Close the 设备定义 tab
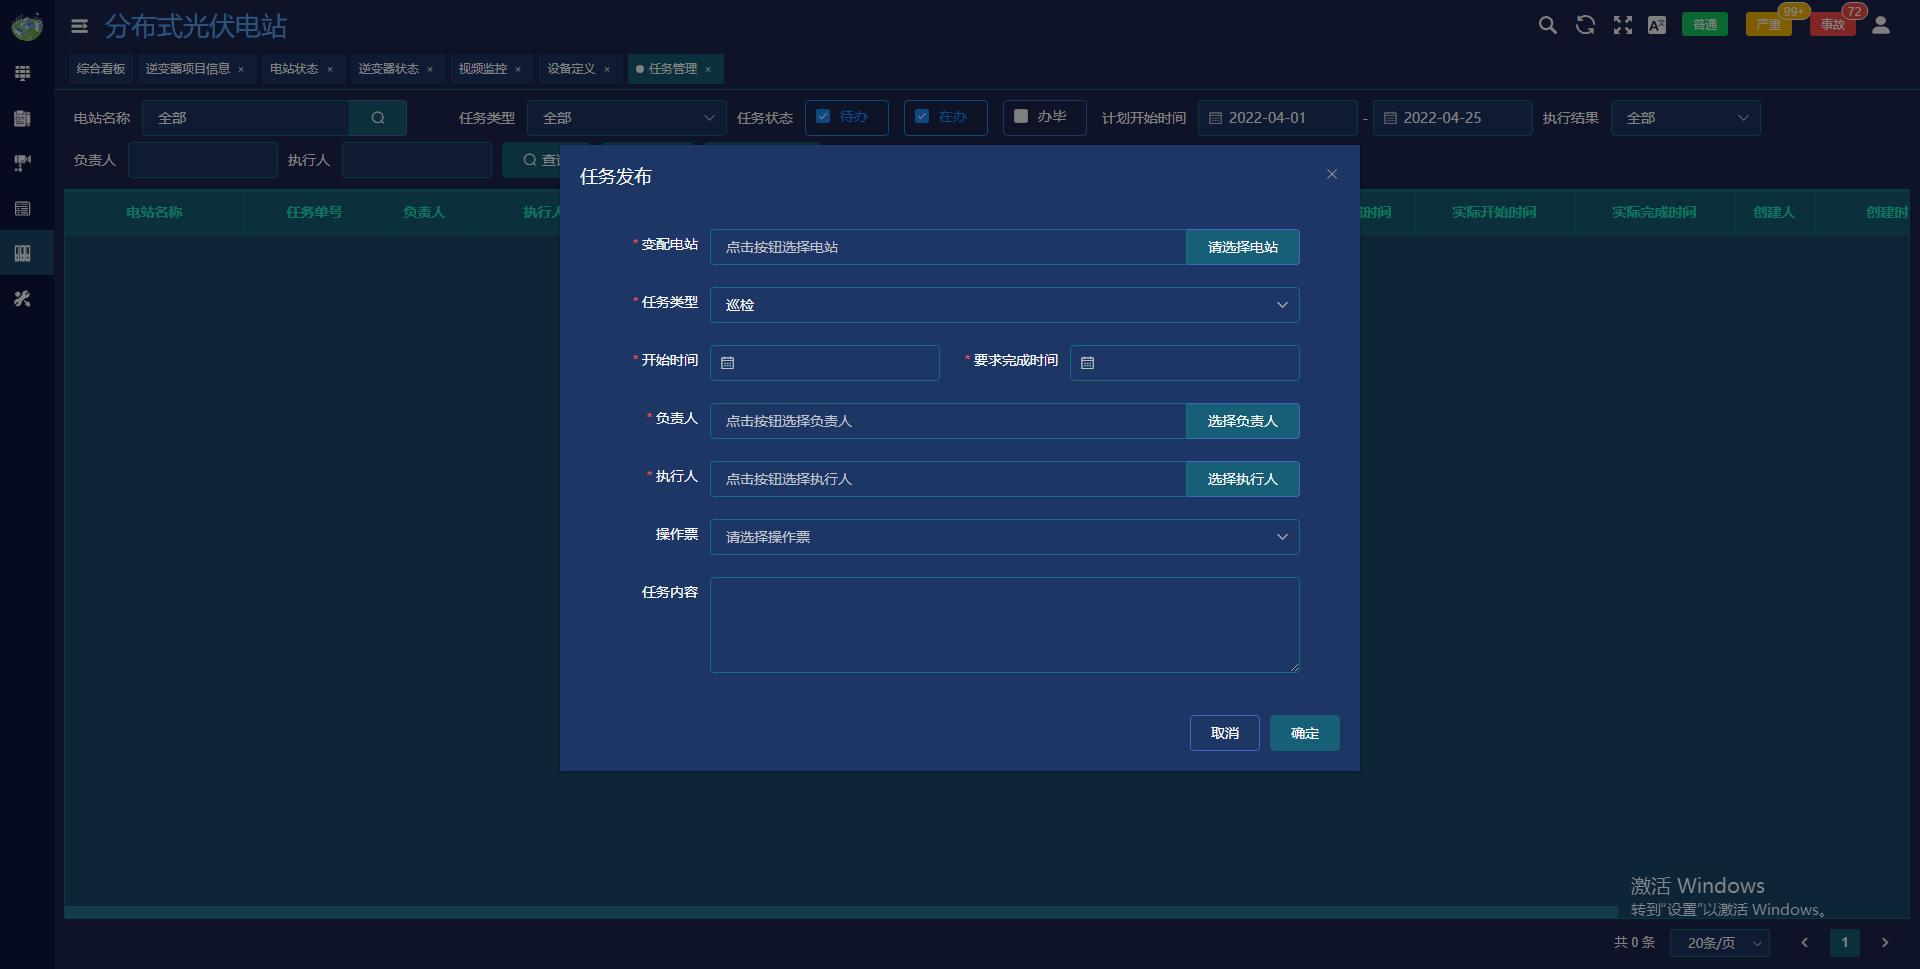 point(607,69)
